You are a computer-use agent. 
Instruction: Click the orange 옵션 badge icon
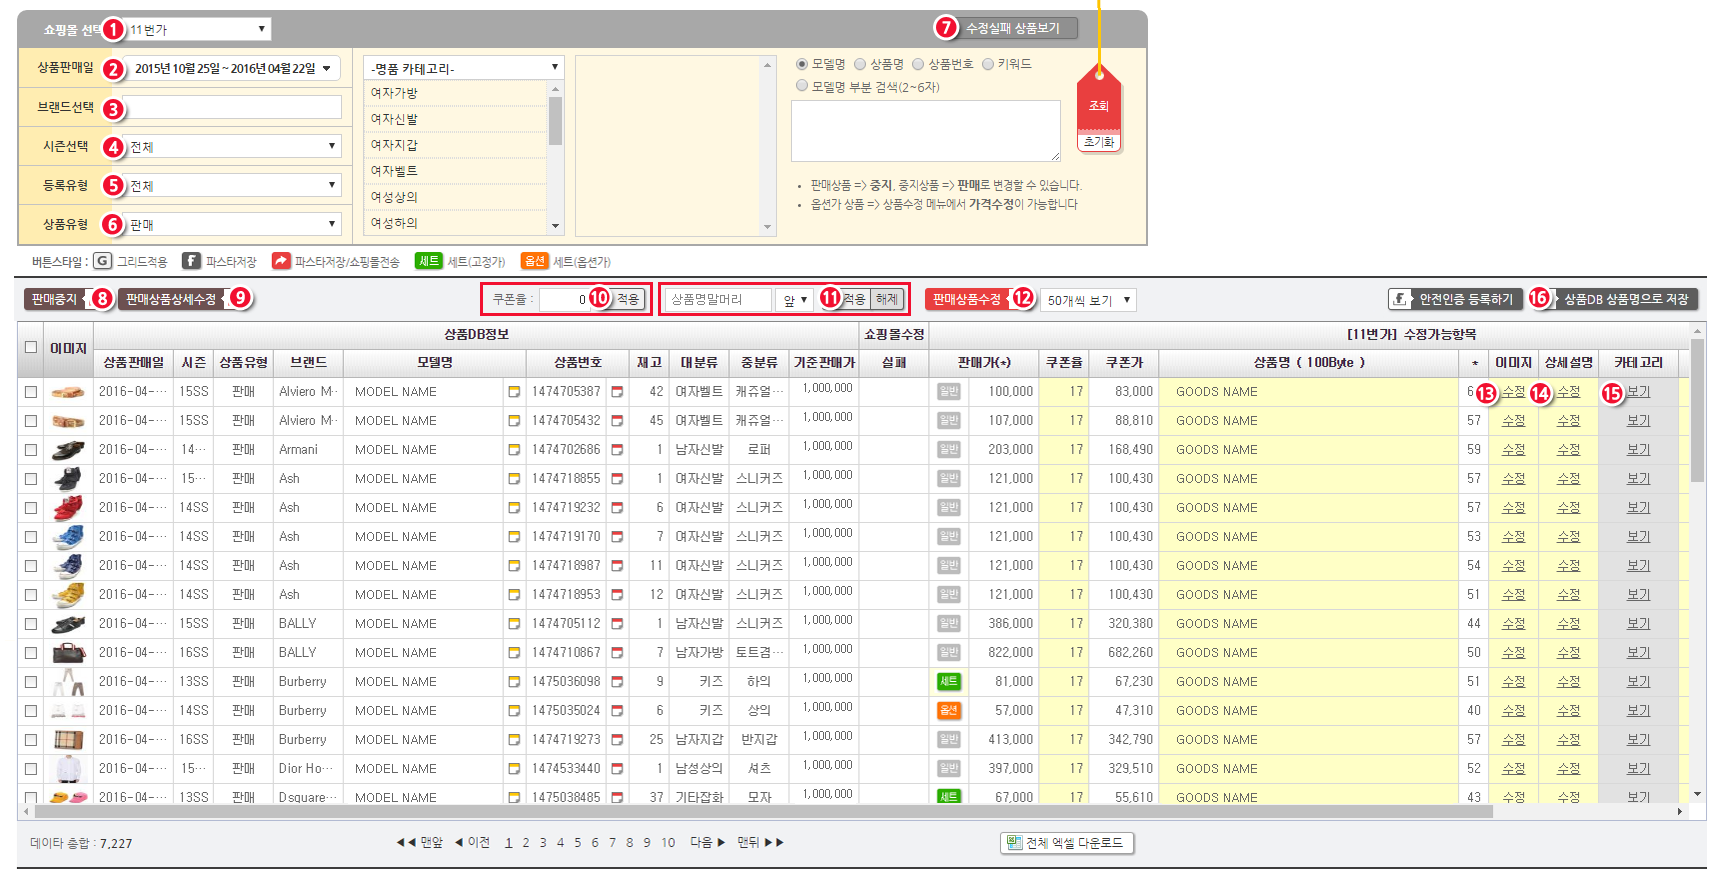click(535, 261)
